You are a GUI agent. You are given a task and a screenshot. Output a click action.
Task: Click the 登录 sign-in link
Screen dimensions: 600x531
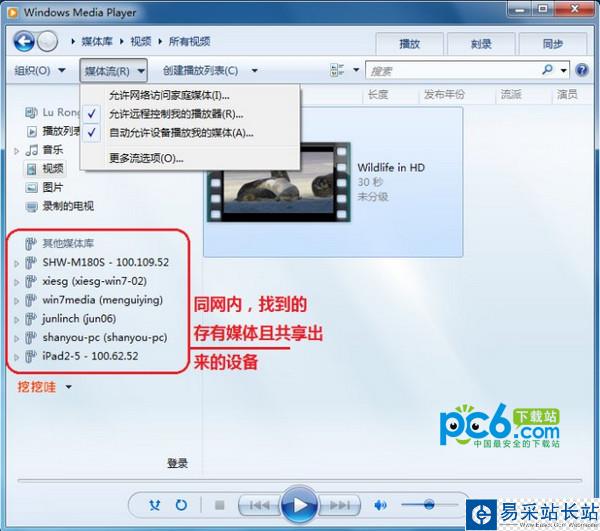(178, 463)
